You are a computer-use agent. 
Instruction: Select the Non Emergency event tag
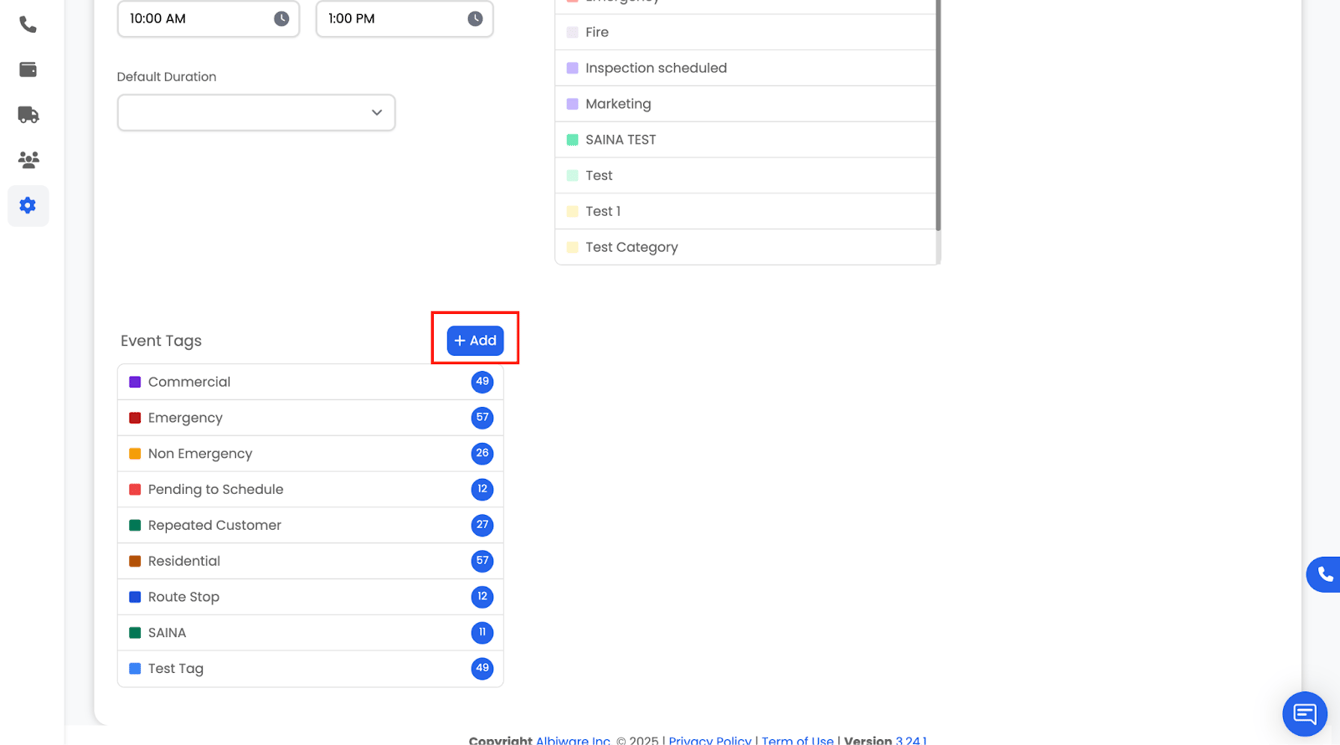pos(310,454)
